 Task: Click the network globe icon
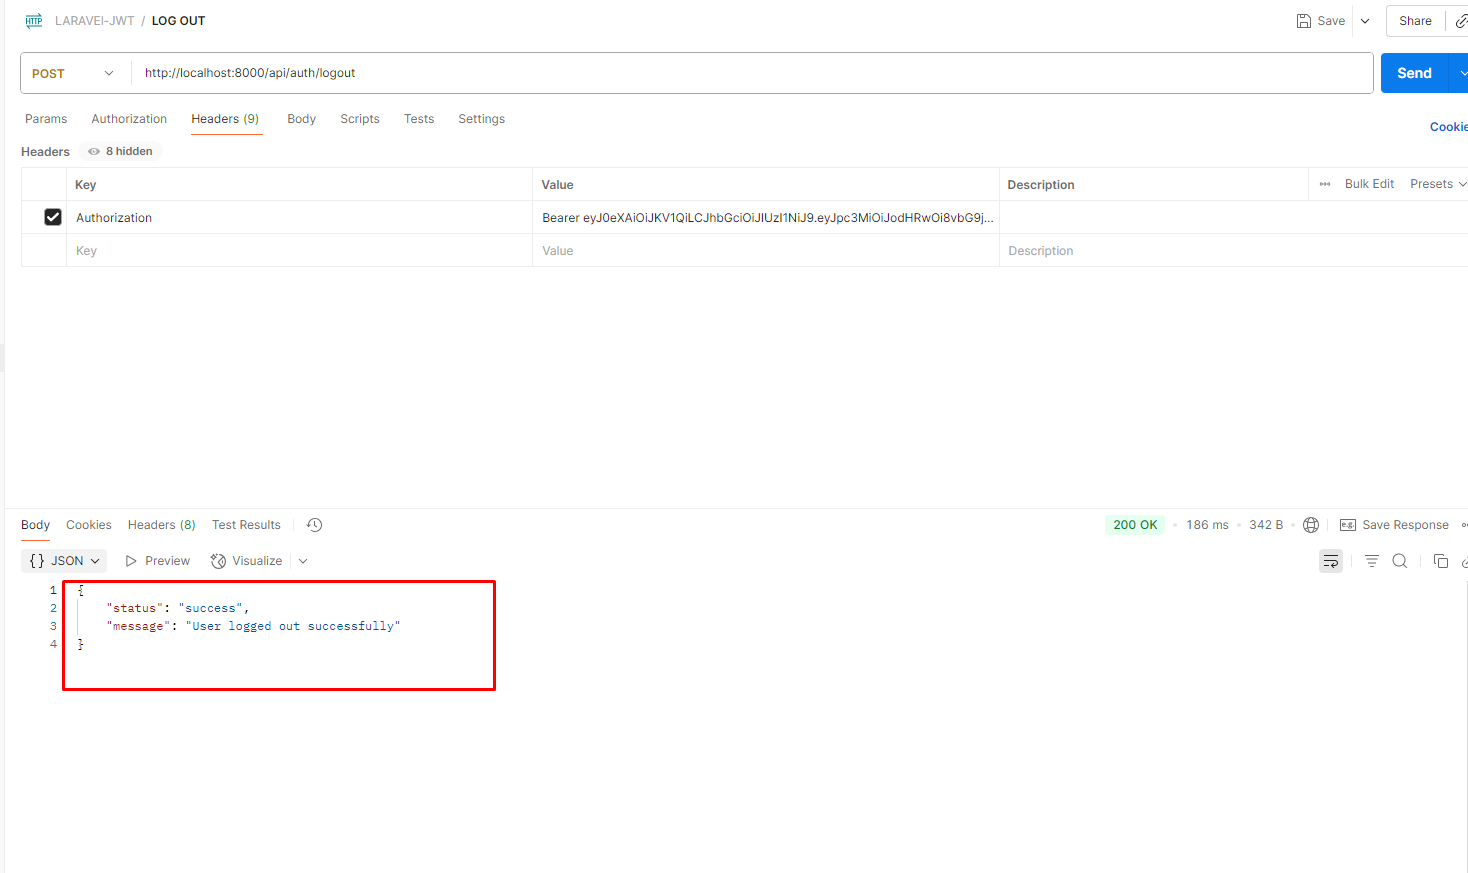click(1311, 525)
